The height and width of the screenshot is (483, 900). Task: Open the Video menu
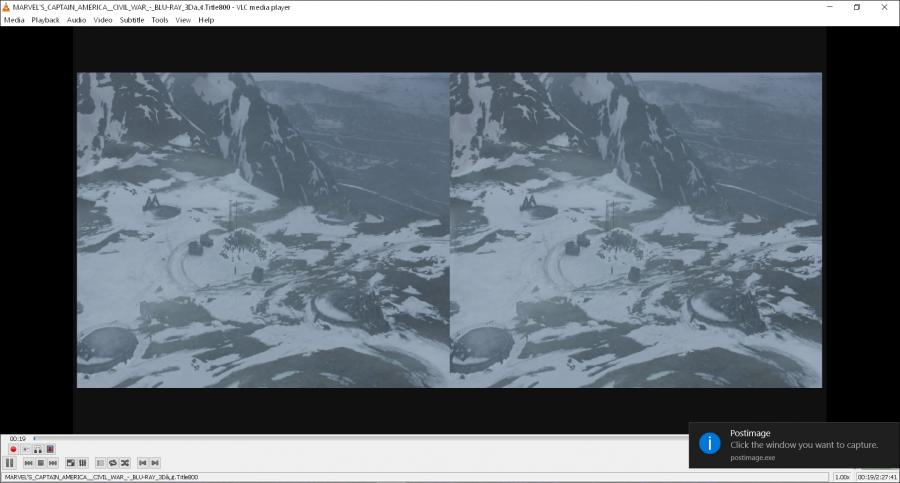click(103, 20)
